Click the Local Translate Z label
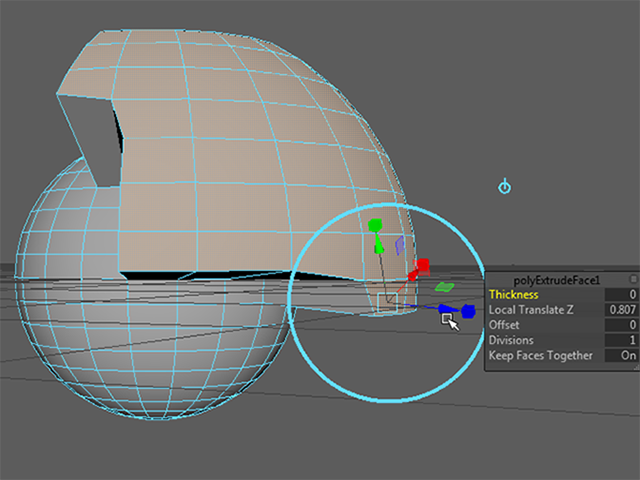 point(531,310)
